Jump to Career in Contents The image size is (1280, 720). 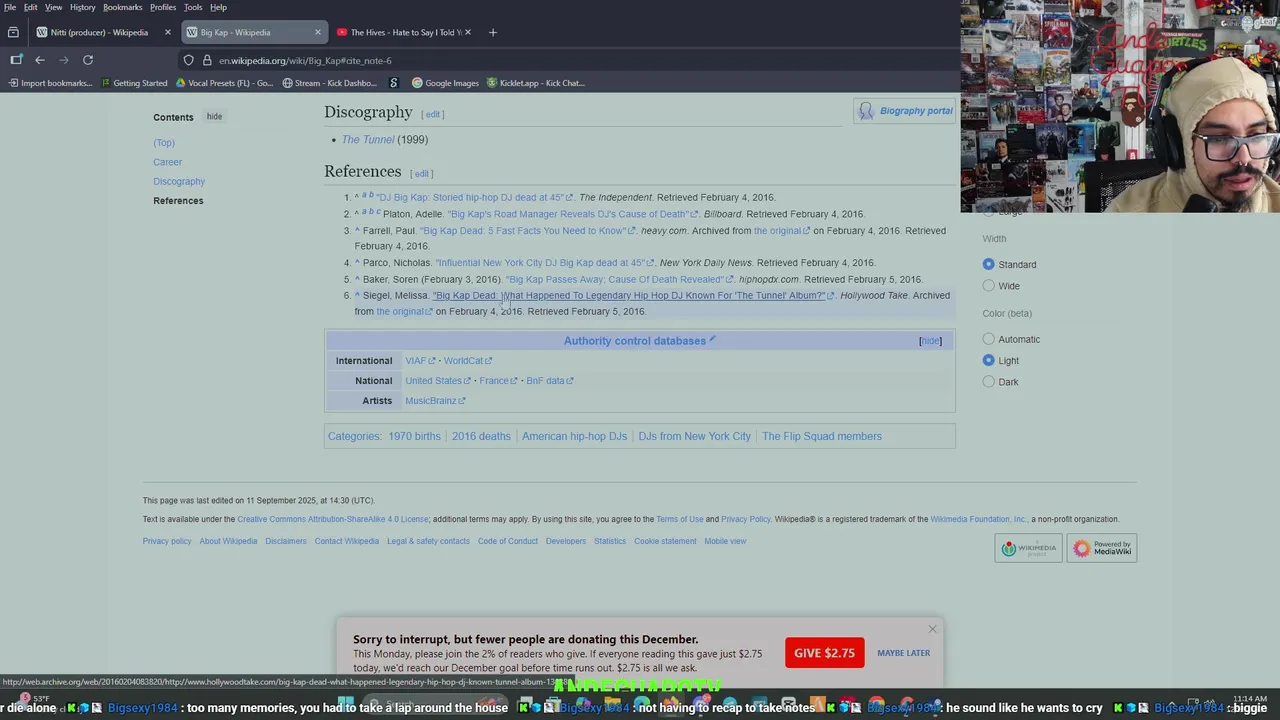(x=167, y=162)
